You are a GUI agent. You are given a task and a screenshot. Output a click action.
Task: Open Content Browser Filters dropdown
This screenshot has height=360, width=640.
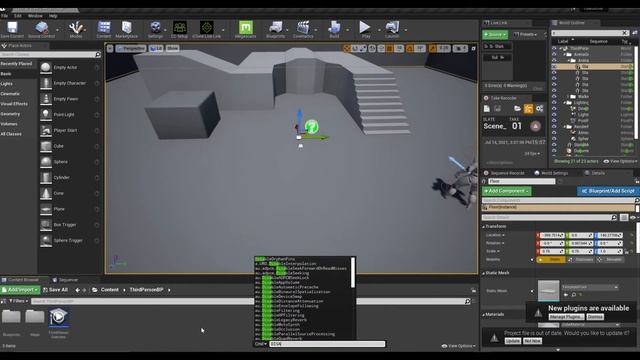(x=19, y=301)
